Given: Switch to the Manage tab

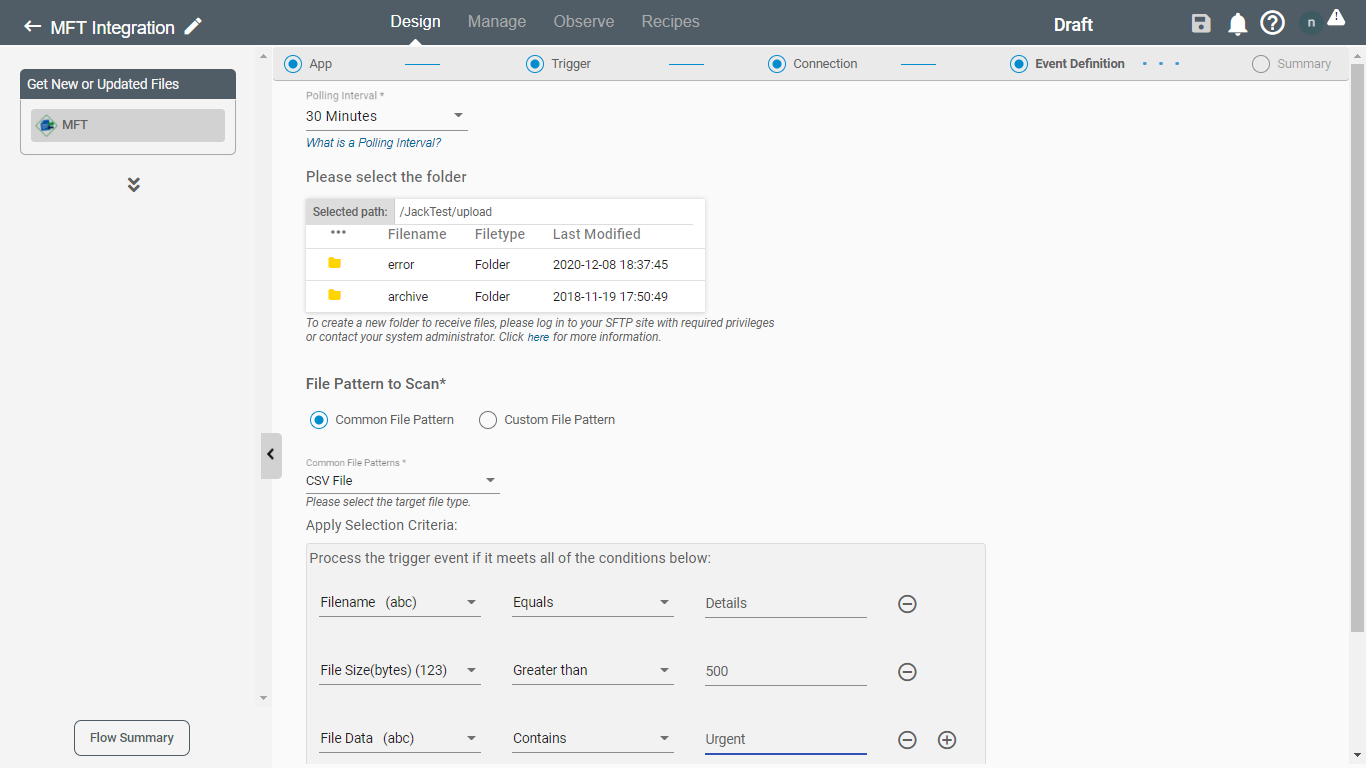Looking at the screenshot, I should pos(497,22).
